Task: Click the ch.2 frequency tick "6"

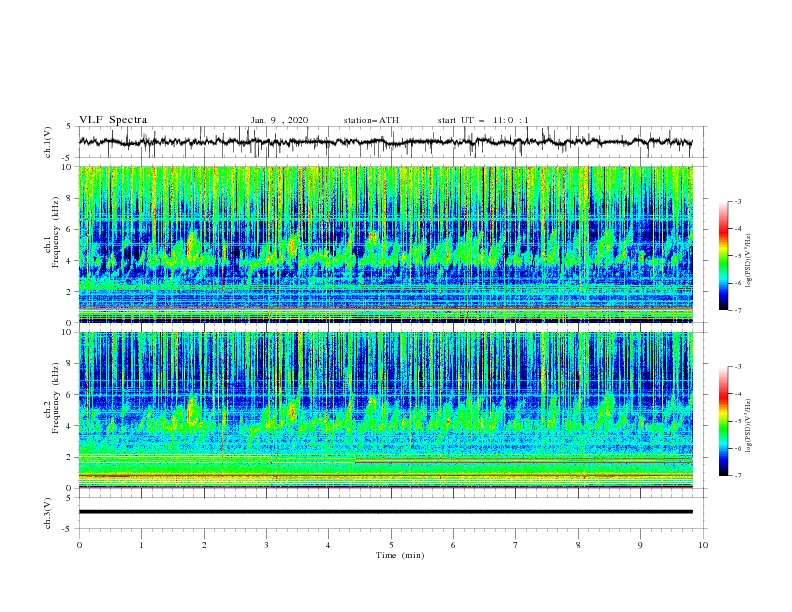Action: pos(70,394)
